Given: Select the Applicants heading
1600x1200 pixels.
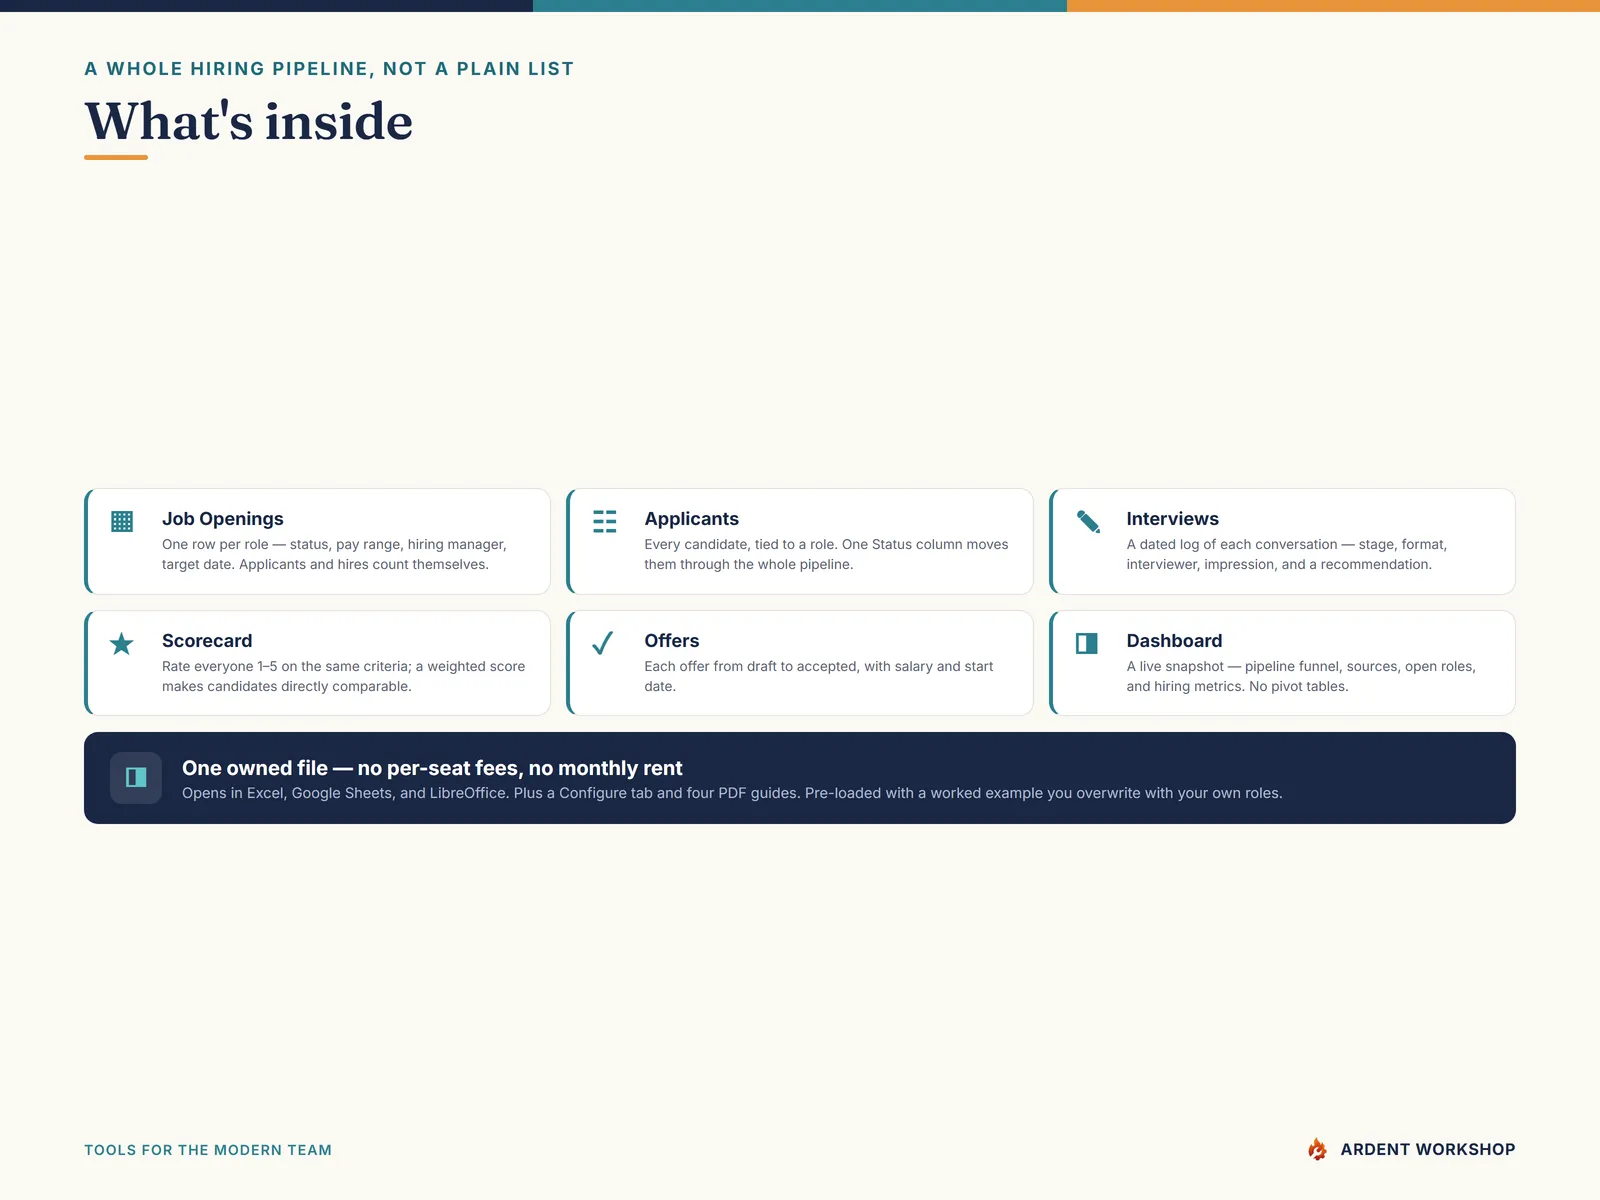Looking at the screenshot, I should click(x=692, y=519).
